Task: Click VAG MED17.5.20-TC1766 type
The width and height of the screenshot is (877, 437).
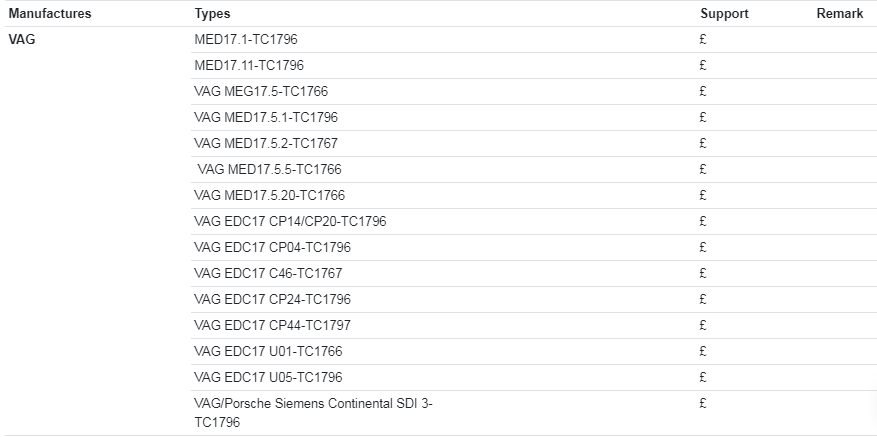Action: click(x=270, y=195)
